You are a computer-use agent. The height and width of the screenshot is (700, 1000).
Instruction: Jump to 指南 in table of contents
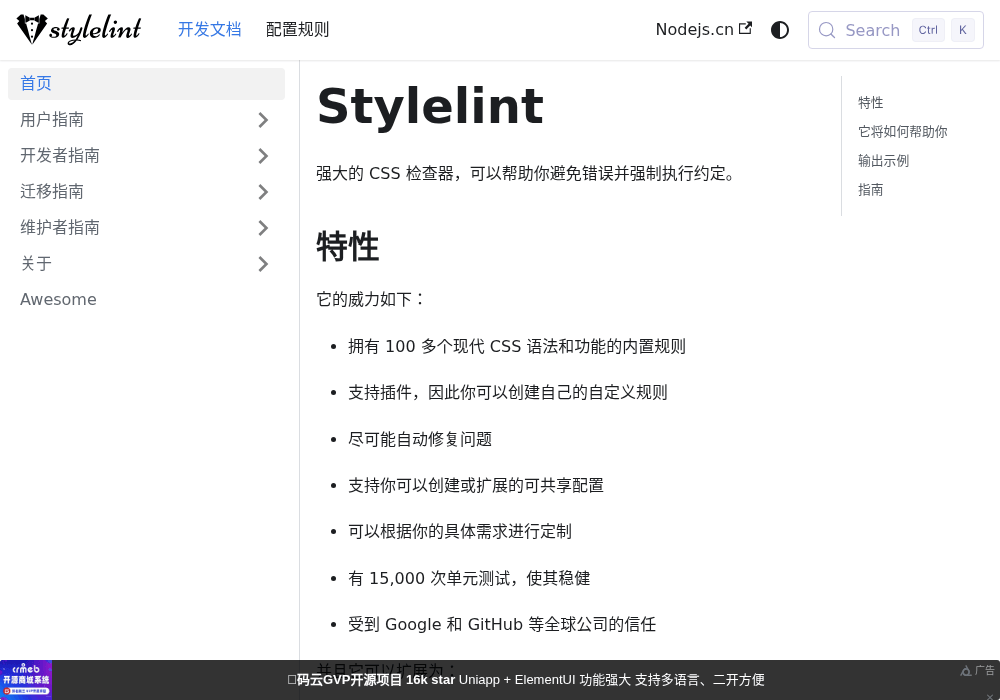871,190
